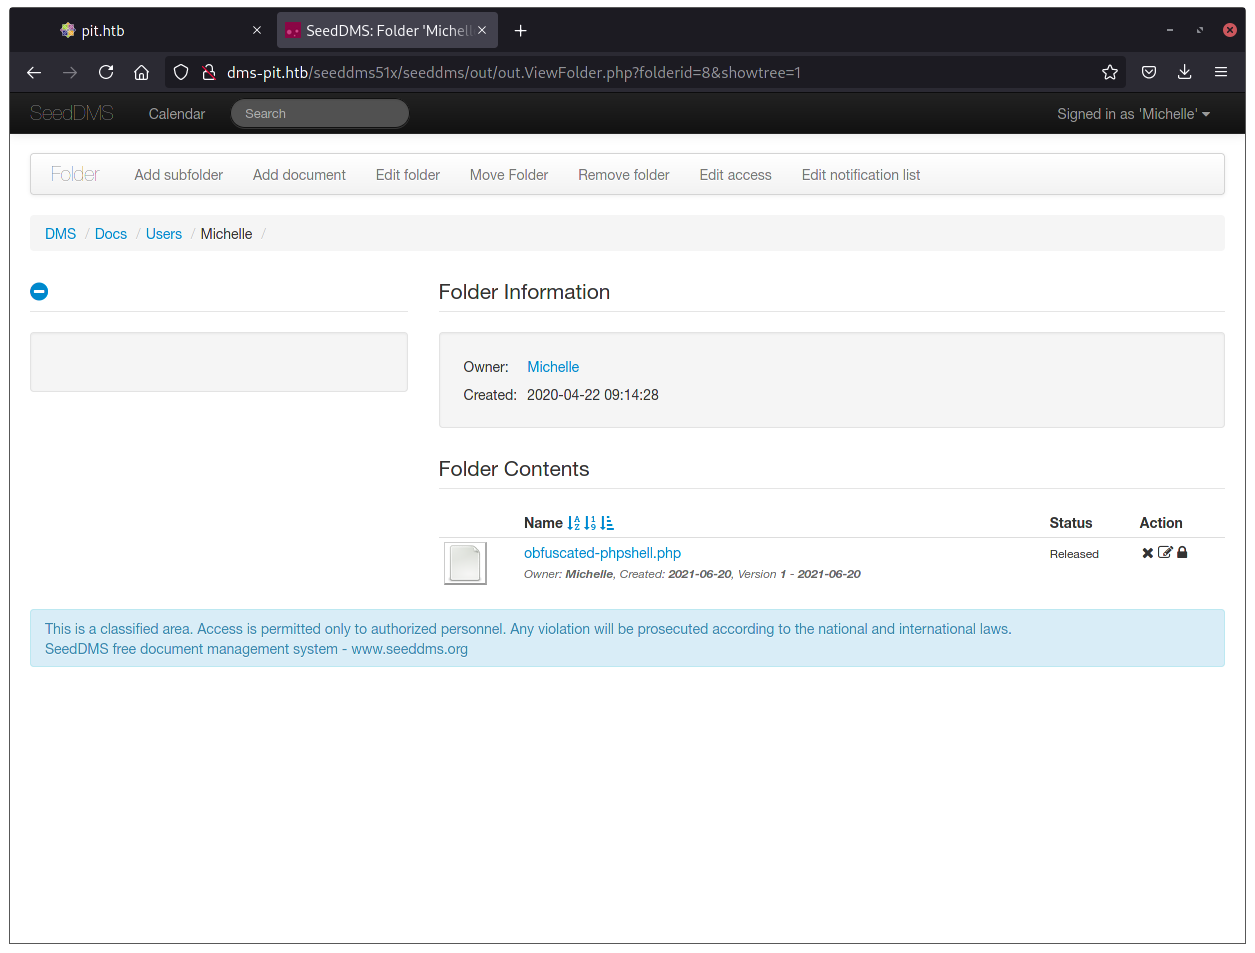This screenshot has width=1255, height=953.
Task: Expand the Edit notification list option
Action: point(860,175)
